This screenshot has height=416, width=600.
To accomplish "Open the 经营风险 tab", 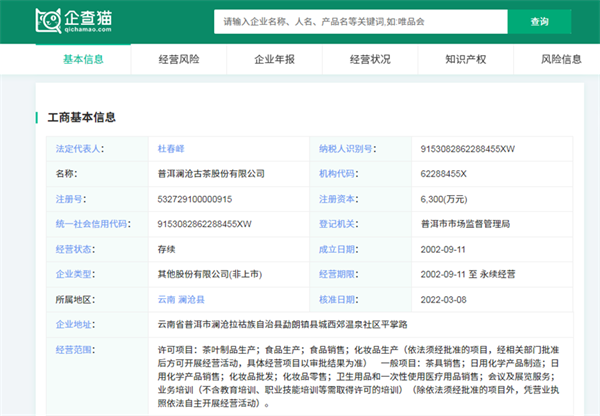I will pyautogui.click(x=179, y=60).
